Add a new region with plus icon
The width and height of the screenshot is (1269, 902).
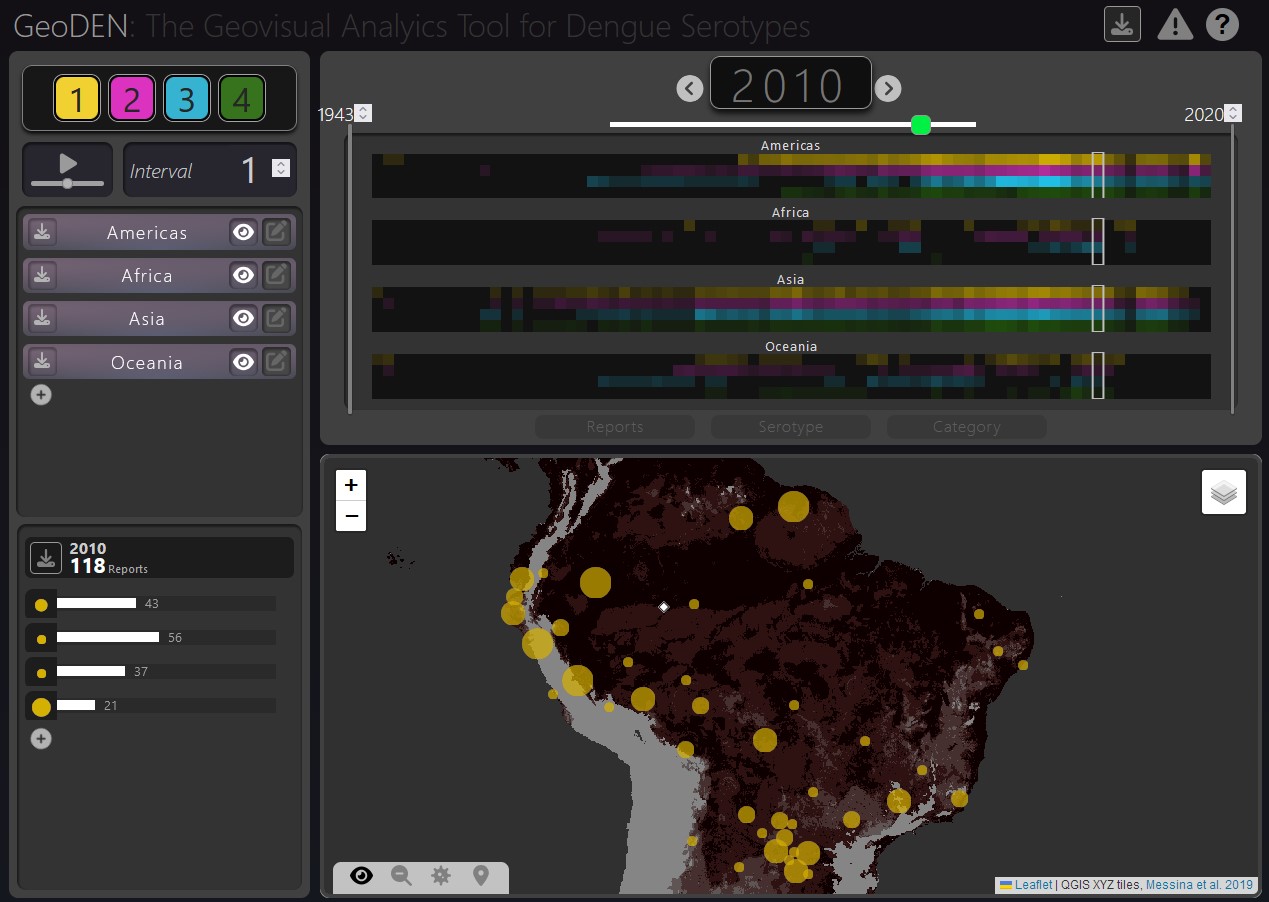pos(41,394)
